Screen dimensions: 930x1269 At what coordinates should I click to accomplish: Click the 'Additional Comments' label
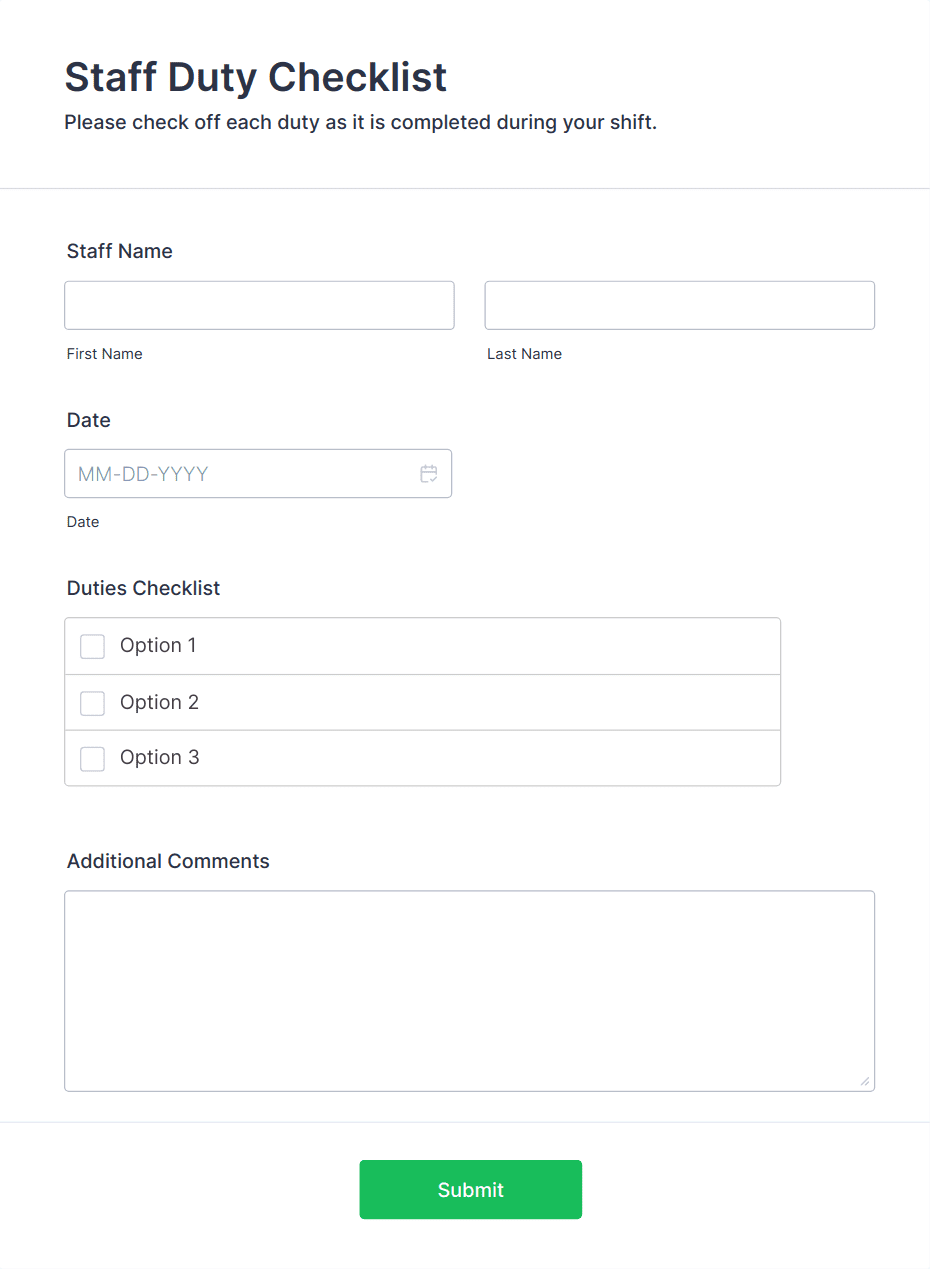coord(168,861)
